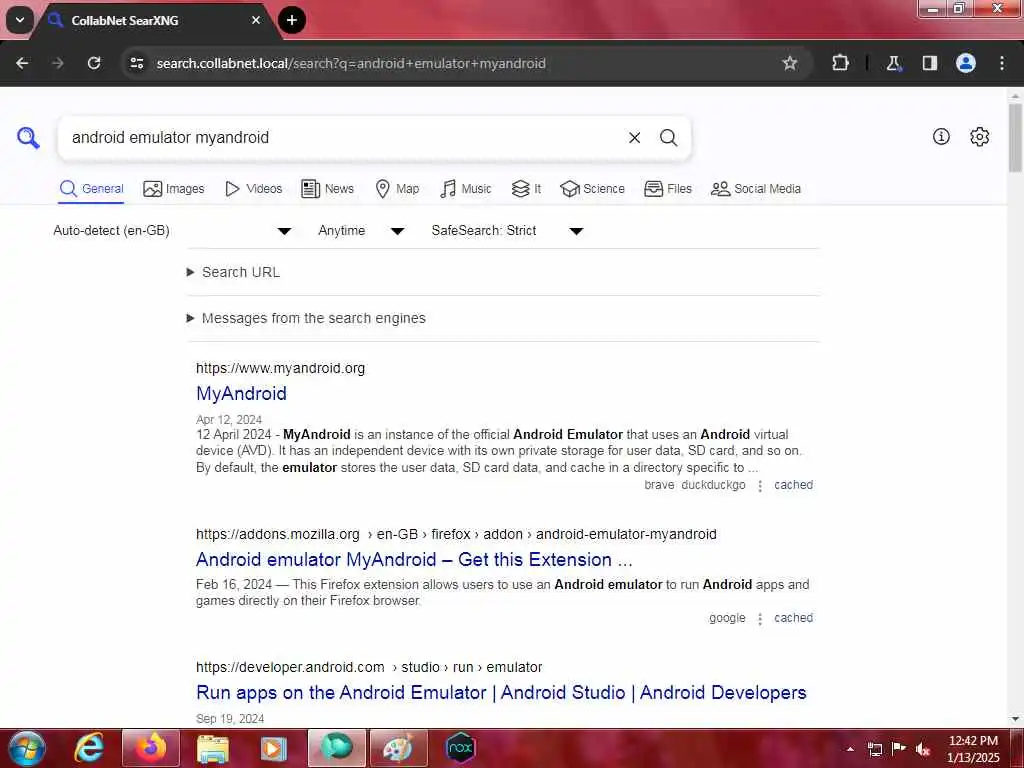Open the Chrome profile avatar
Viewport: 1024px width, 768px height.
[966, 63]
